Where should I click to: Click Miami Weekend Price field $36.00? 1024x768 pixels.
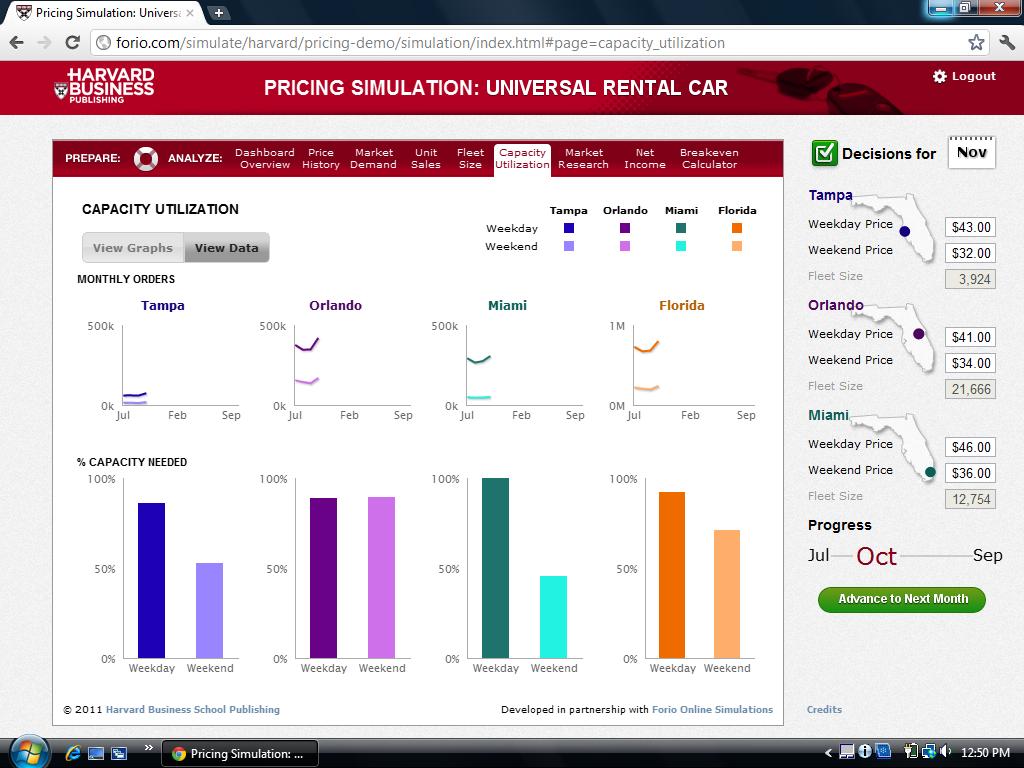tap(970, 473)
